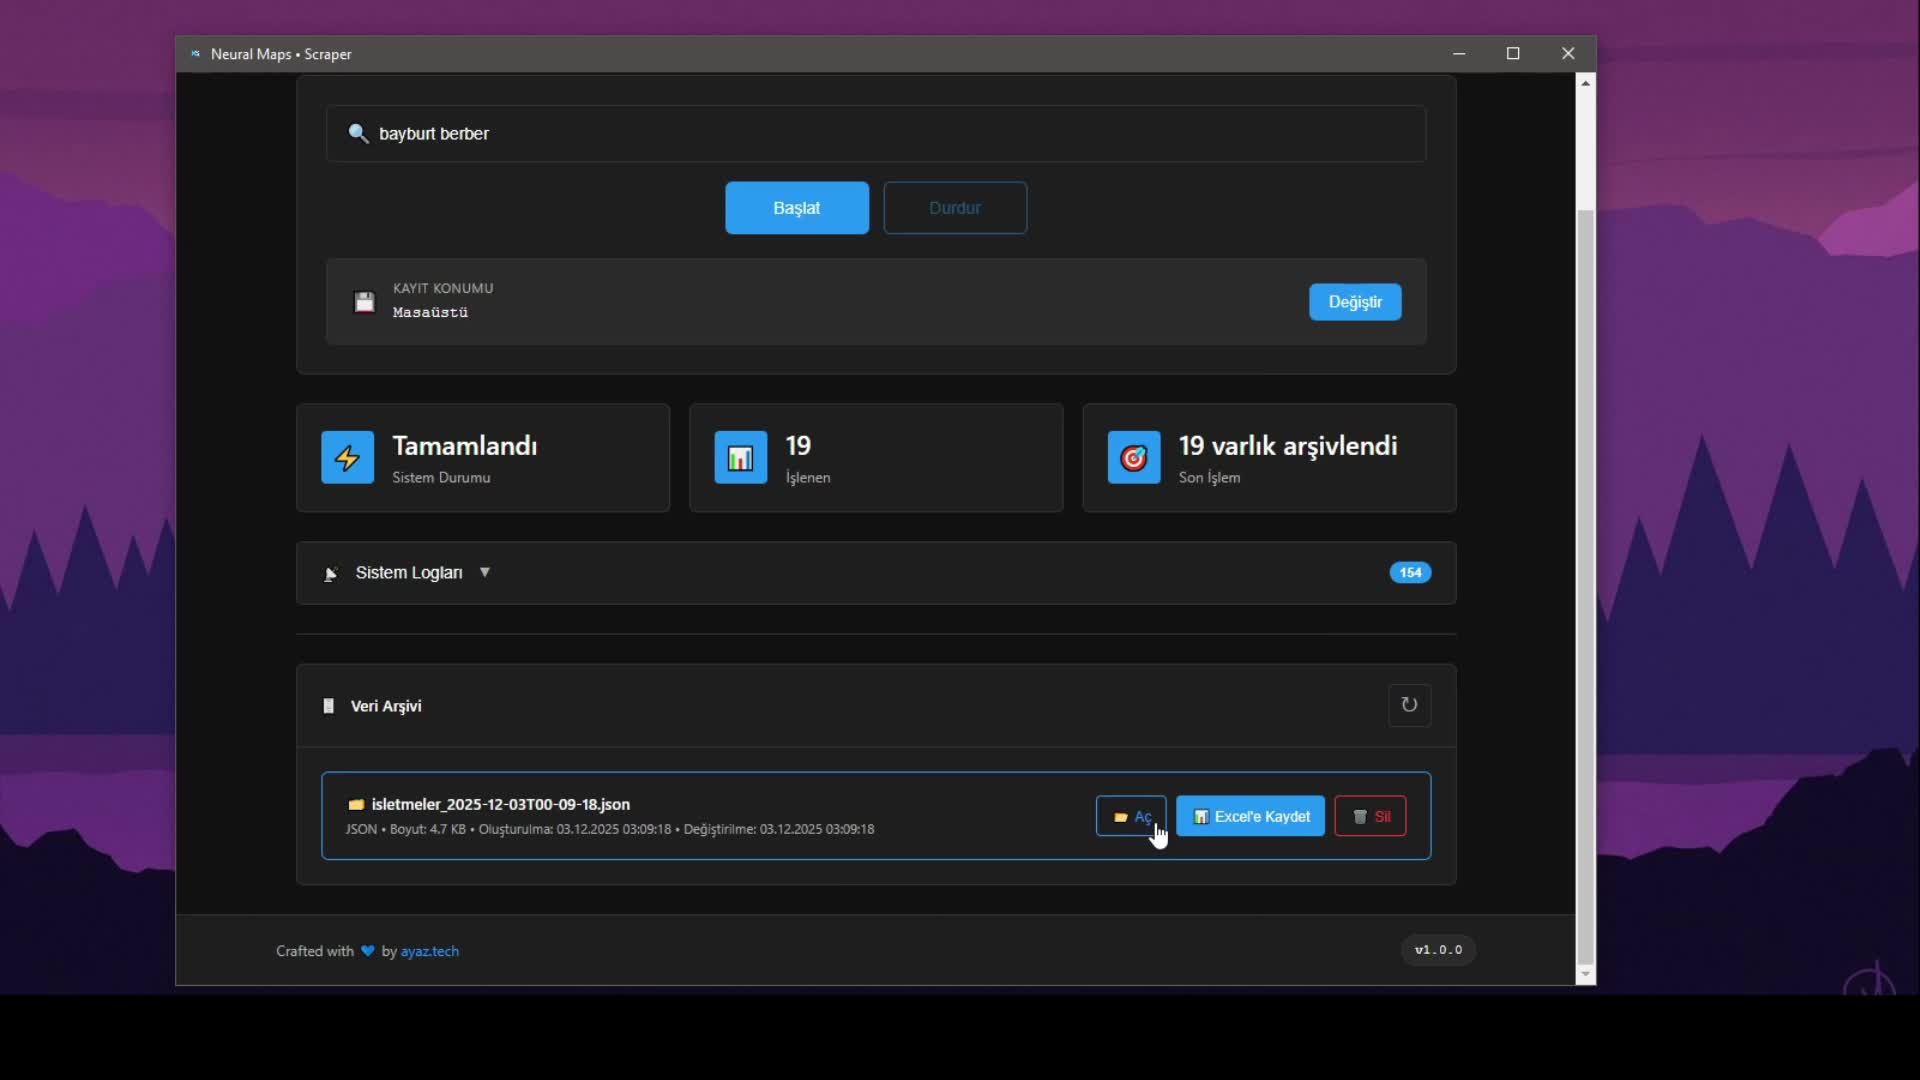Click the scrollbar up arrow

click(1585, 83)
